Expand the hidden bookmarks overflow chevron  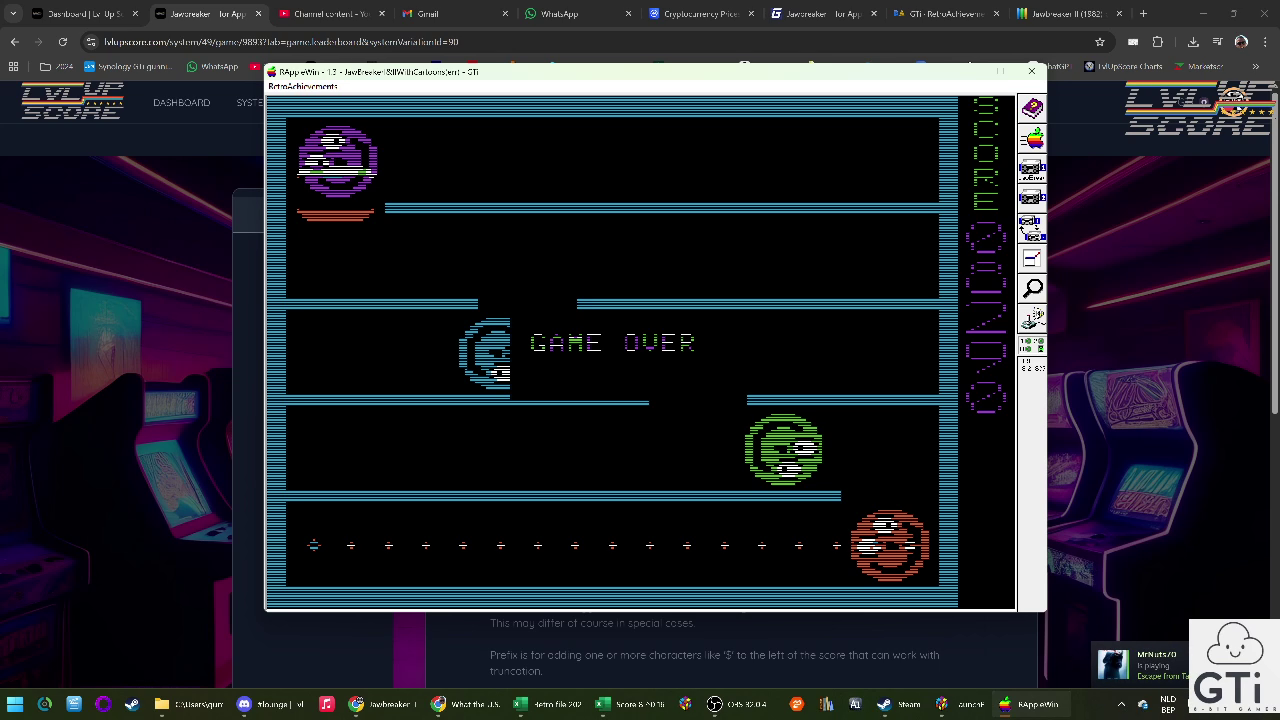point(1255,66)
